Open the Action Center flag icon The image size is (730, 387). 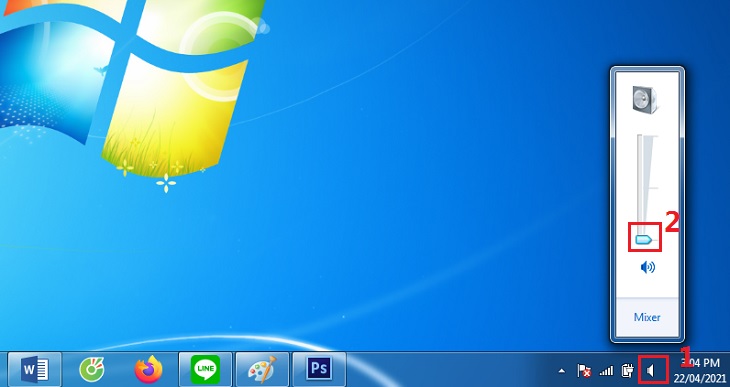pyautogui.click(x=584, y=371)
